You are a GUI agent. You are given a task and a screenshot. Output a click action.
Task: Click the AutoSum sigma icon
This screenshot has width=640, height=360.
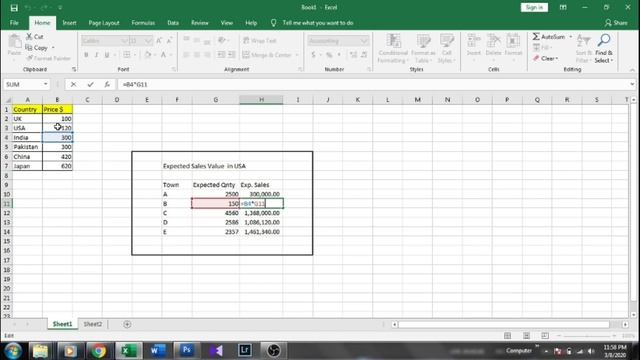[536, 37]
